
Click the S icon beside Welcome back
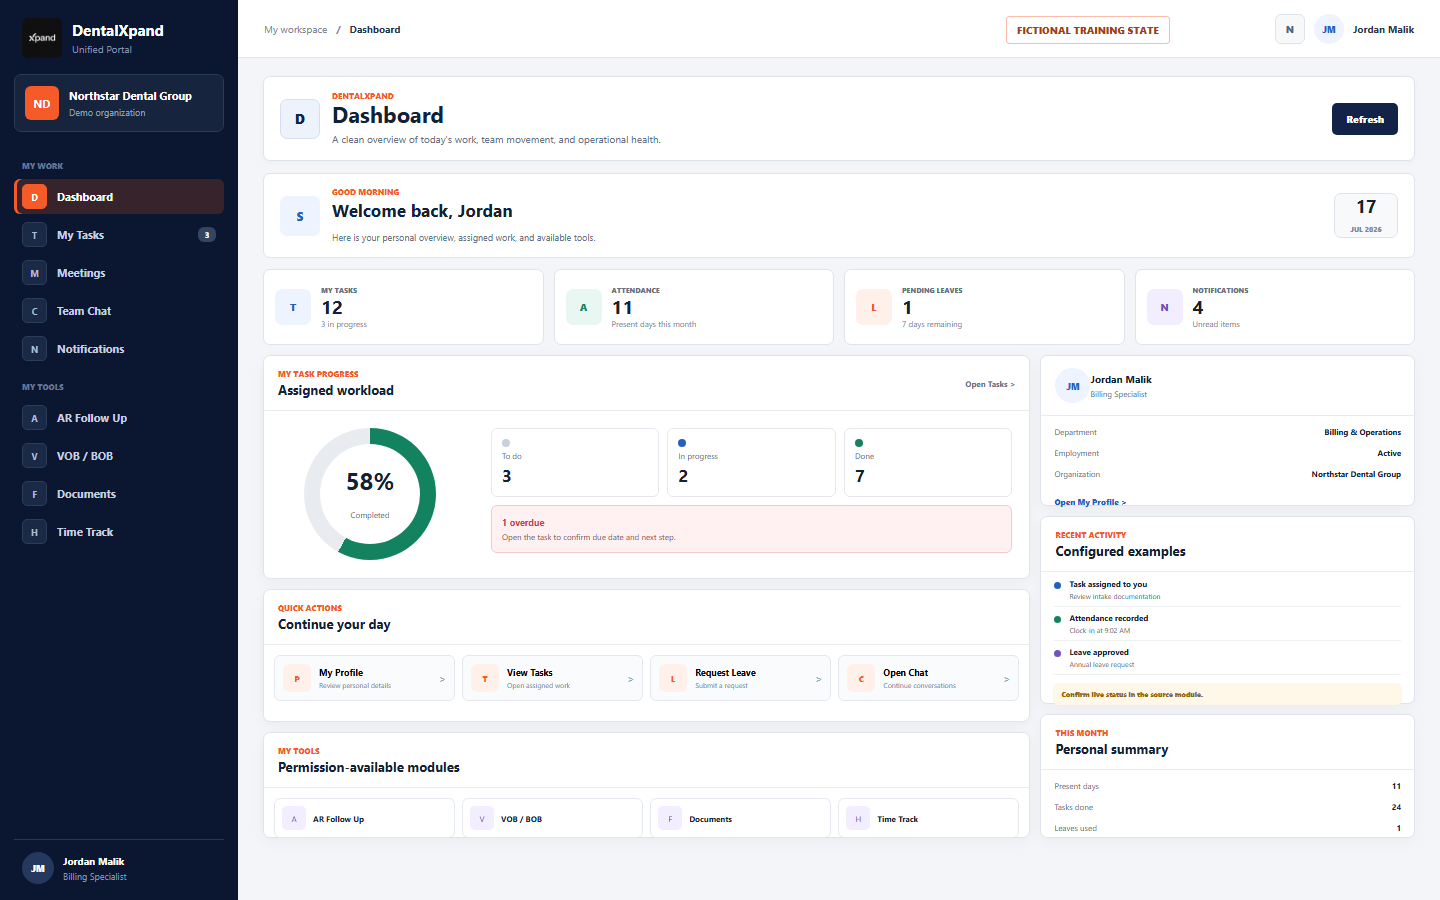[300, 216]
